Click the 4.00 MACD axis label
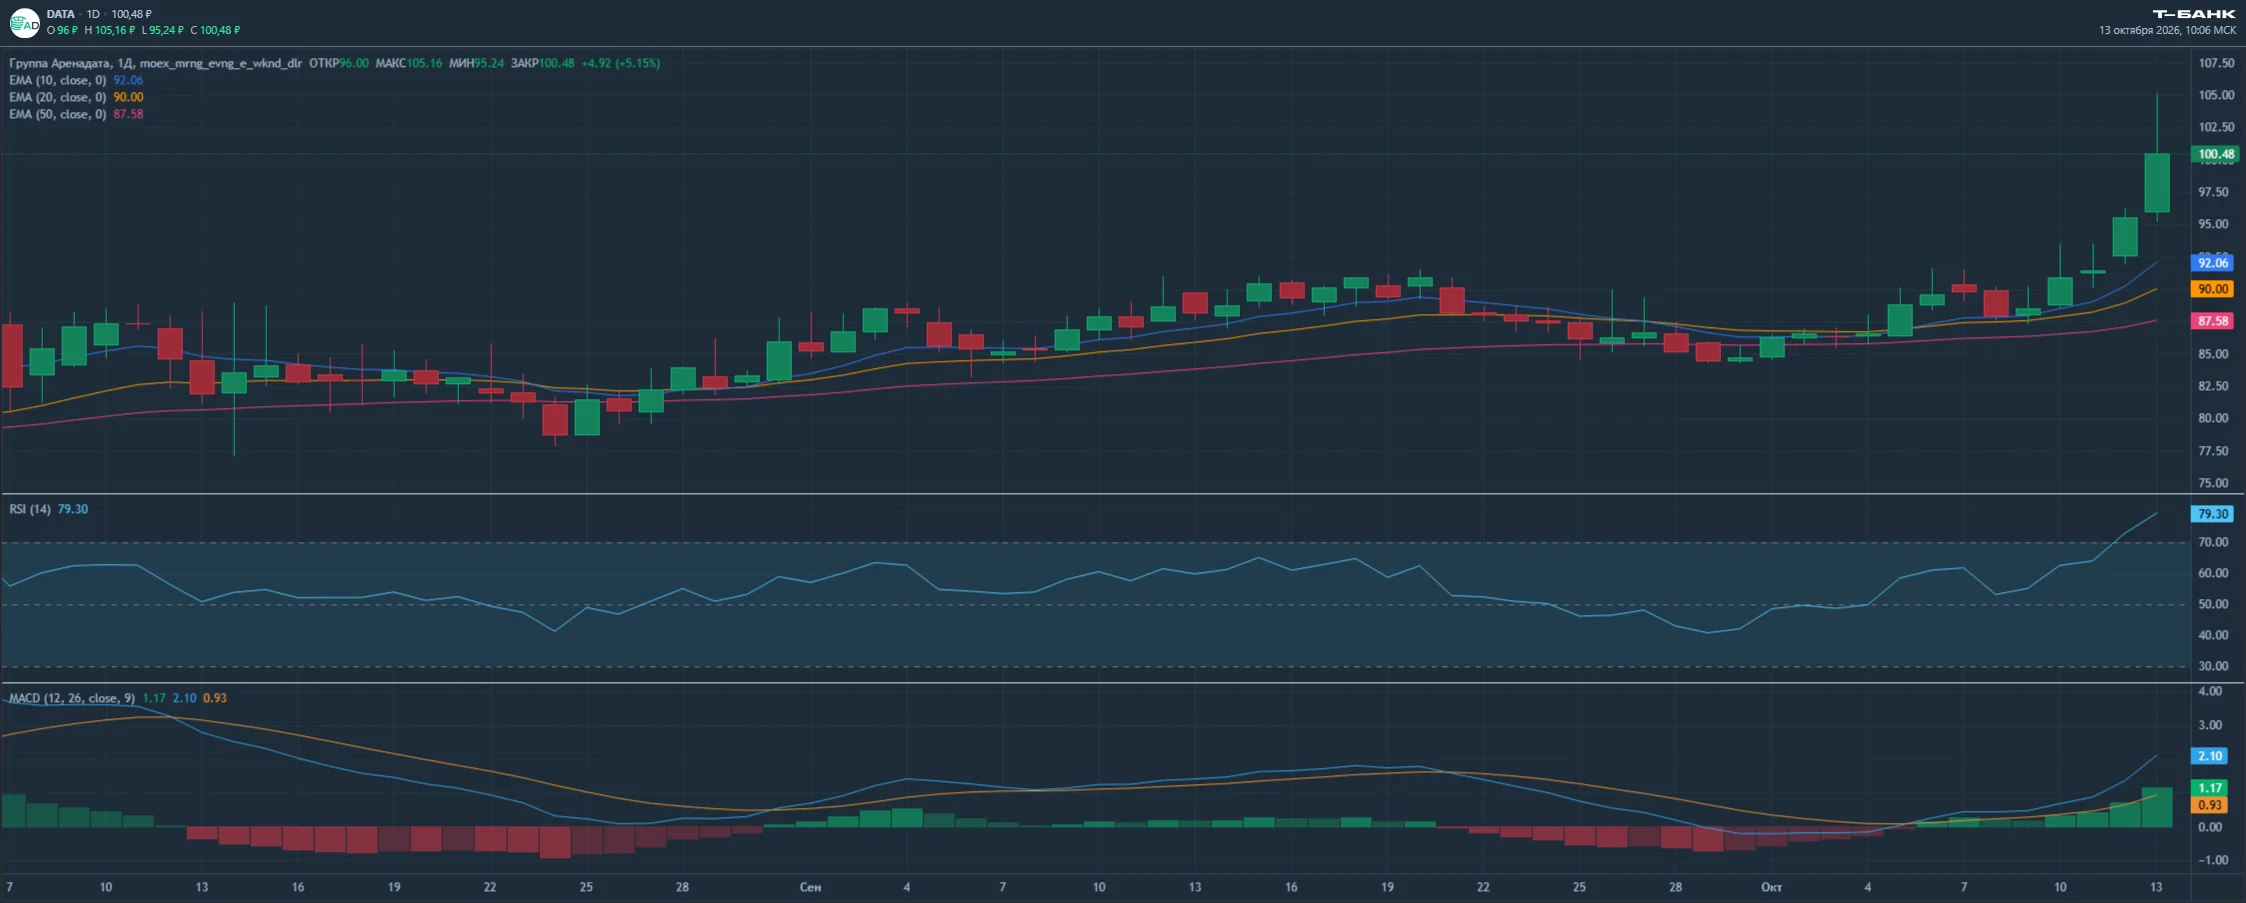 tap(2210, 691)
